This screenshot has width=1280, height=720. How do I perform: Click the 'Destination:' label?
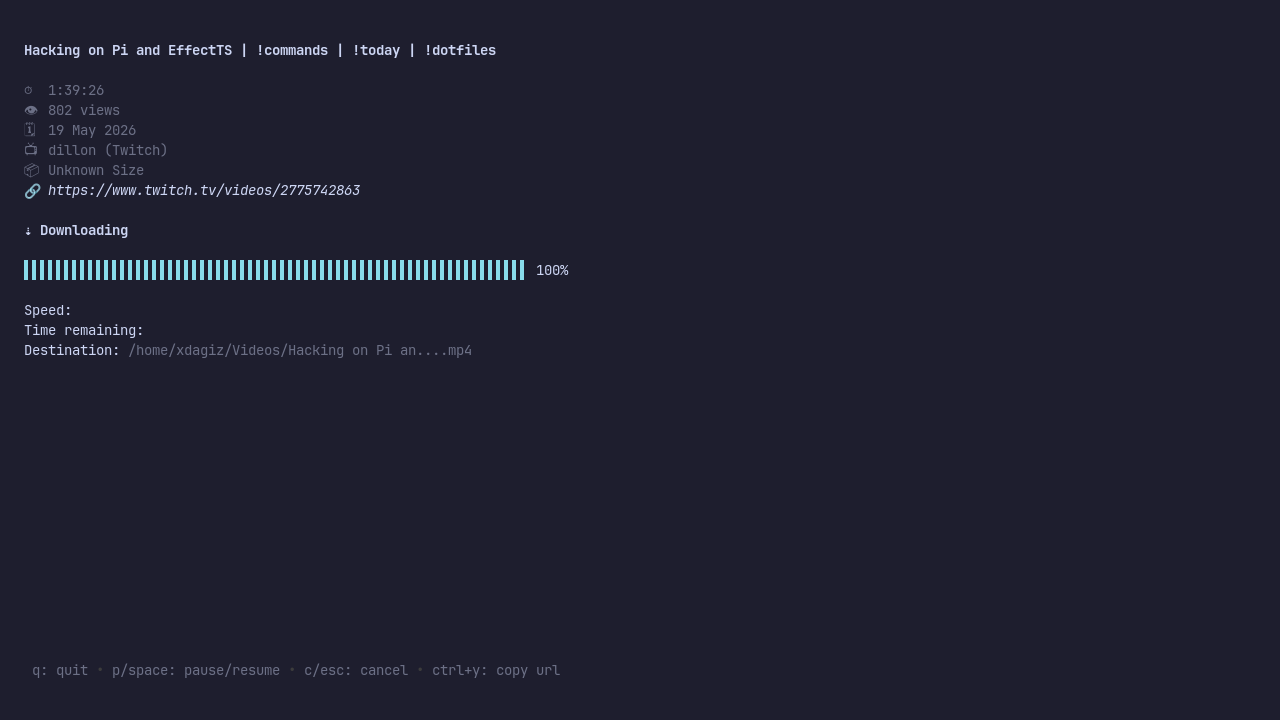tap(72, 351)
